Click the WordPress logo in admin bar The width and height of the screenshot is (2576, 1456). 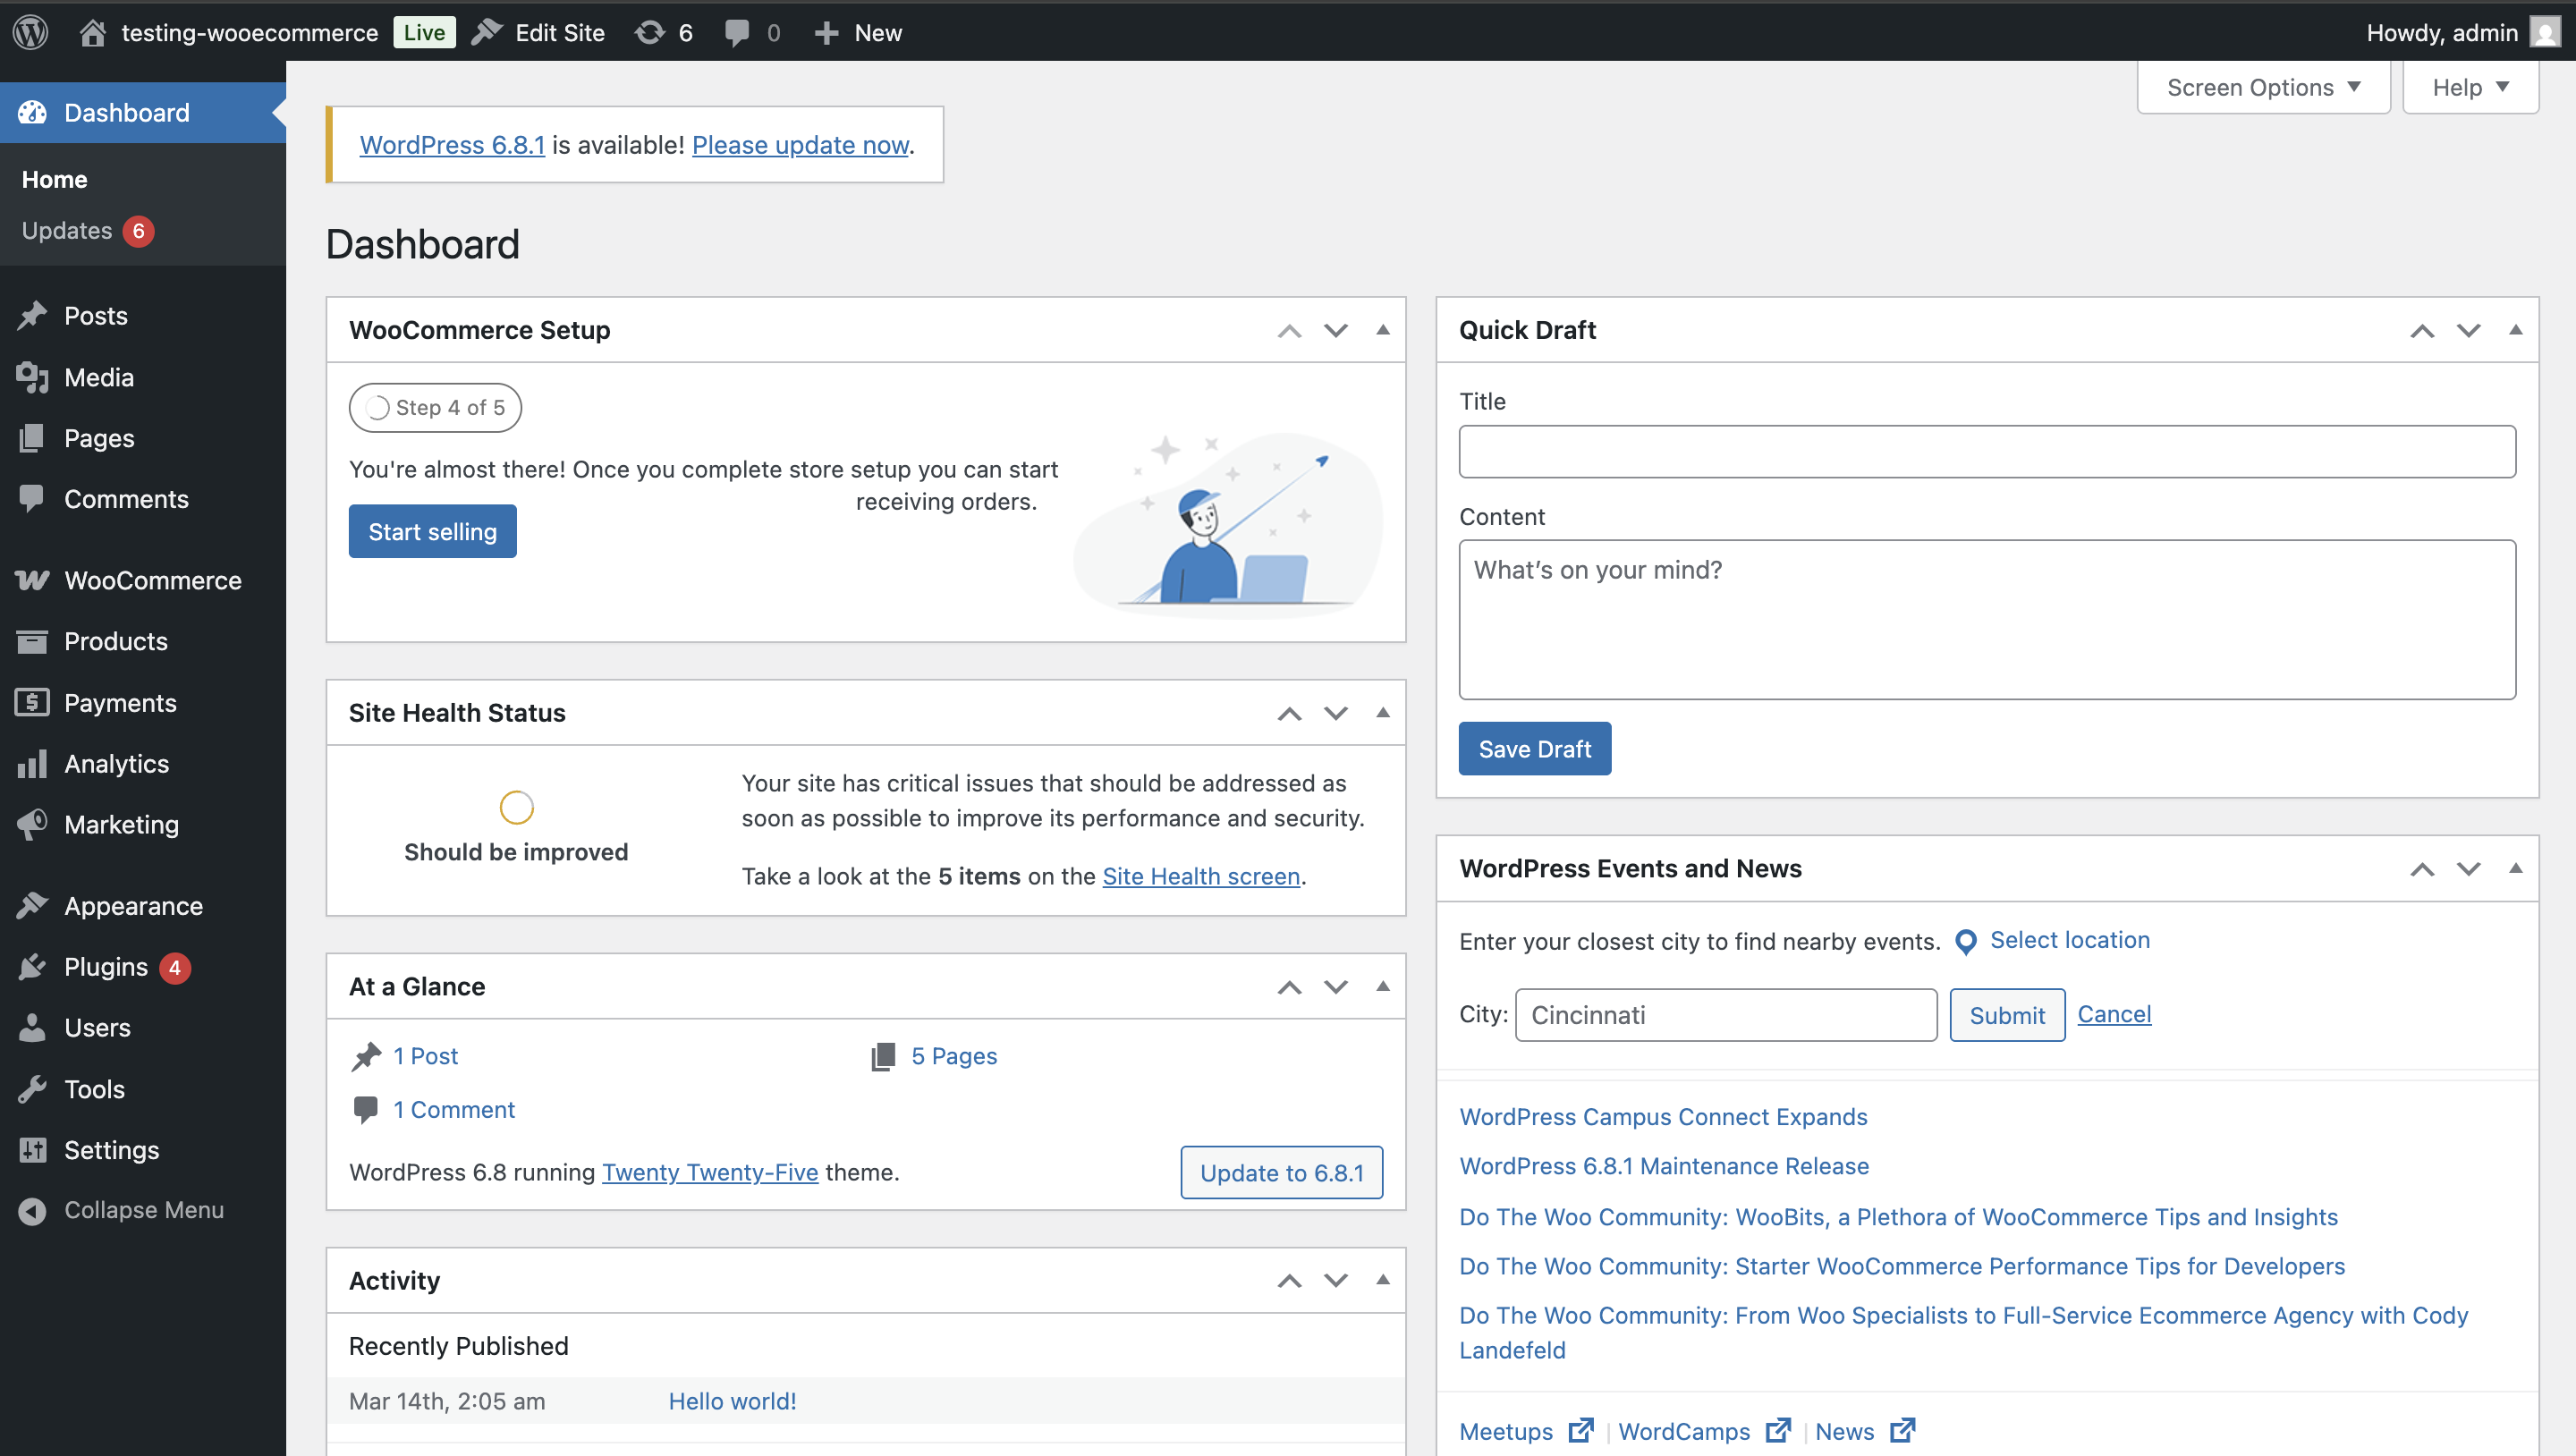point(31,32)
